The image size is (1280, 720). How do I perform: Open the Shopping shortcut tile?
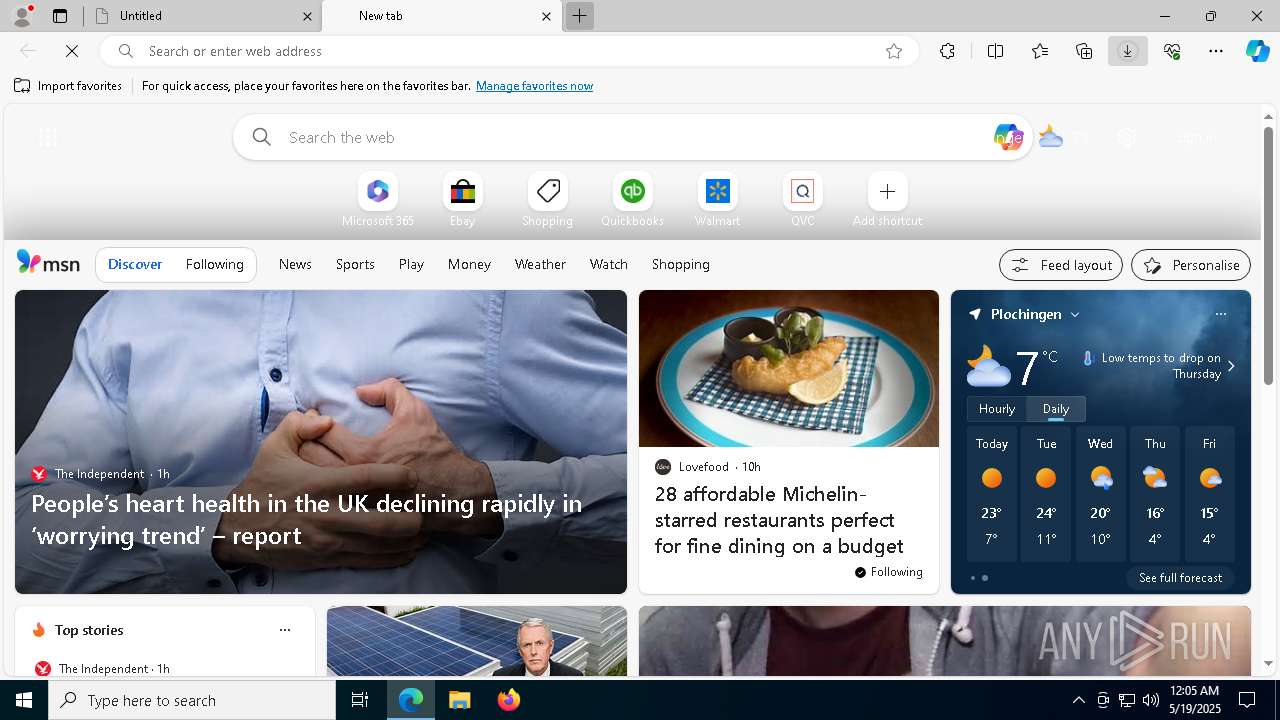tap(548, 200)
